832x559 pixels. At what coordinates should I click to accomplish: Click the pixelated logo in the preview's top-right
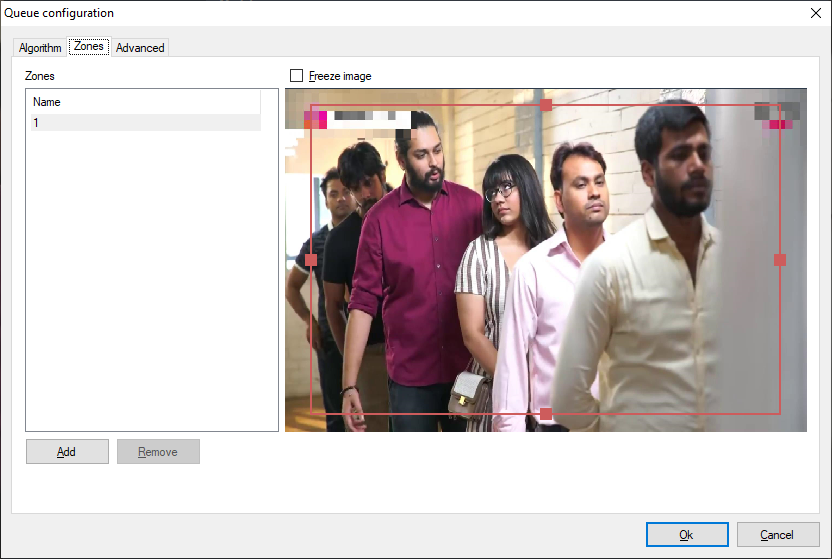point(777,117)
